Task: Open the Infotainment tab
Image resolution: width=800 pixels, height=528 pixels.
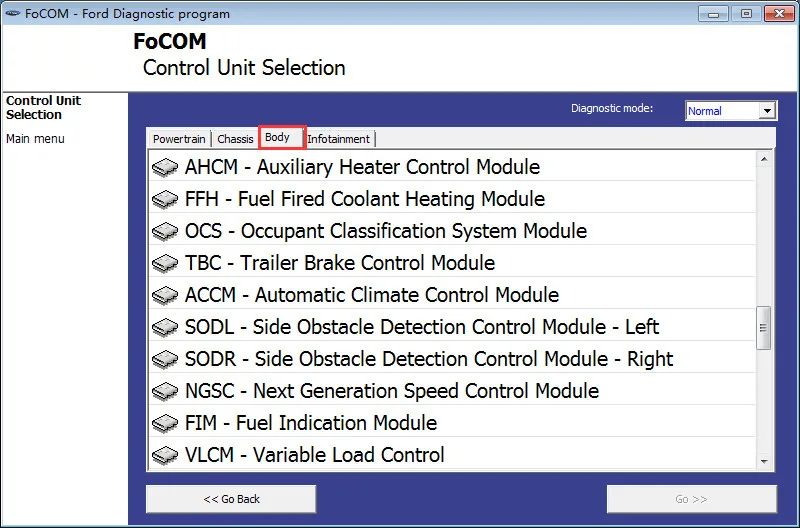Action: pyautogui.click(x=339, y=139)
